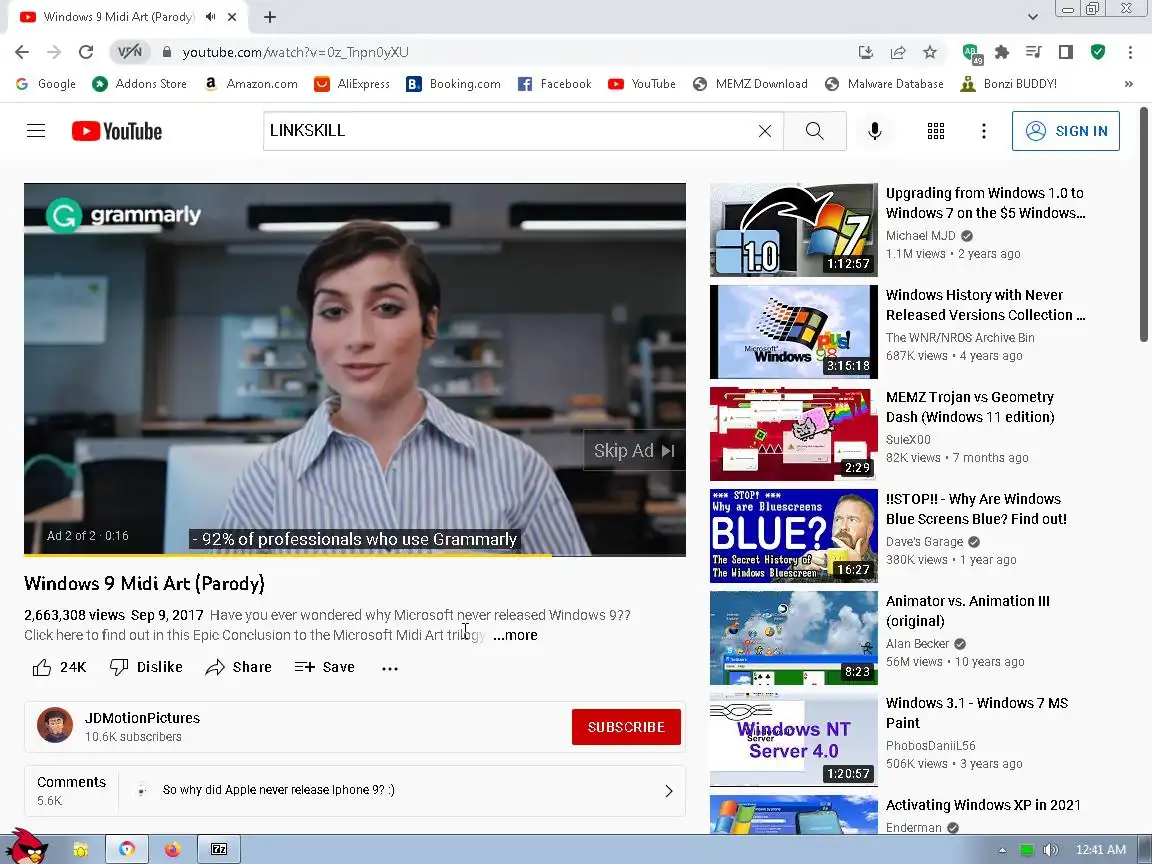Open Chrome's three-dot menu
The height and width of the screenshot is (864, 1152).
click(1130, 52)
